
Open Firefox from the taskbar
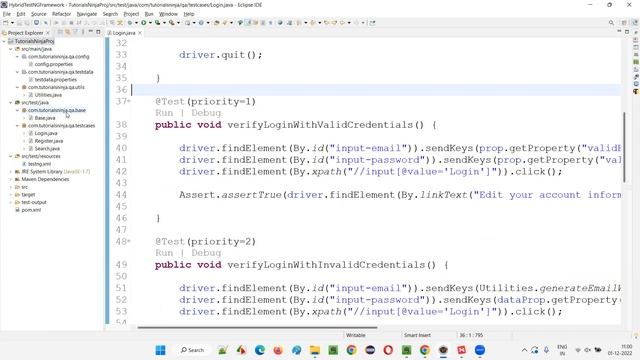[278, 350]
